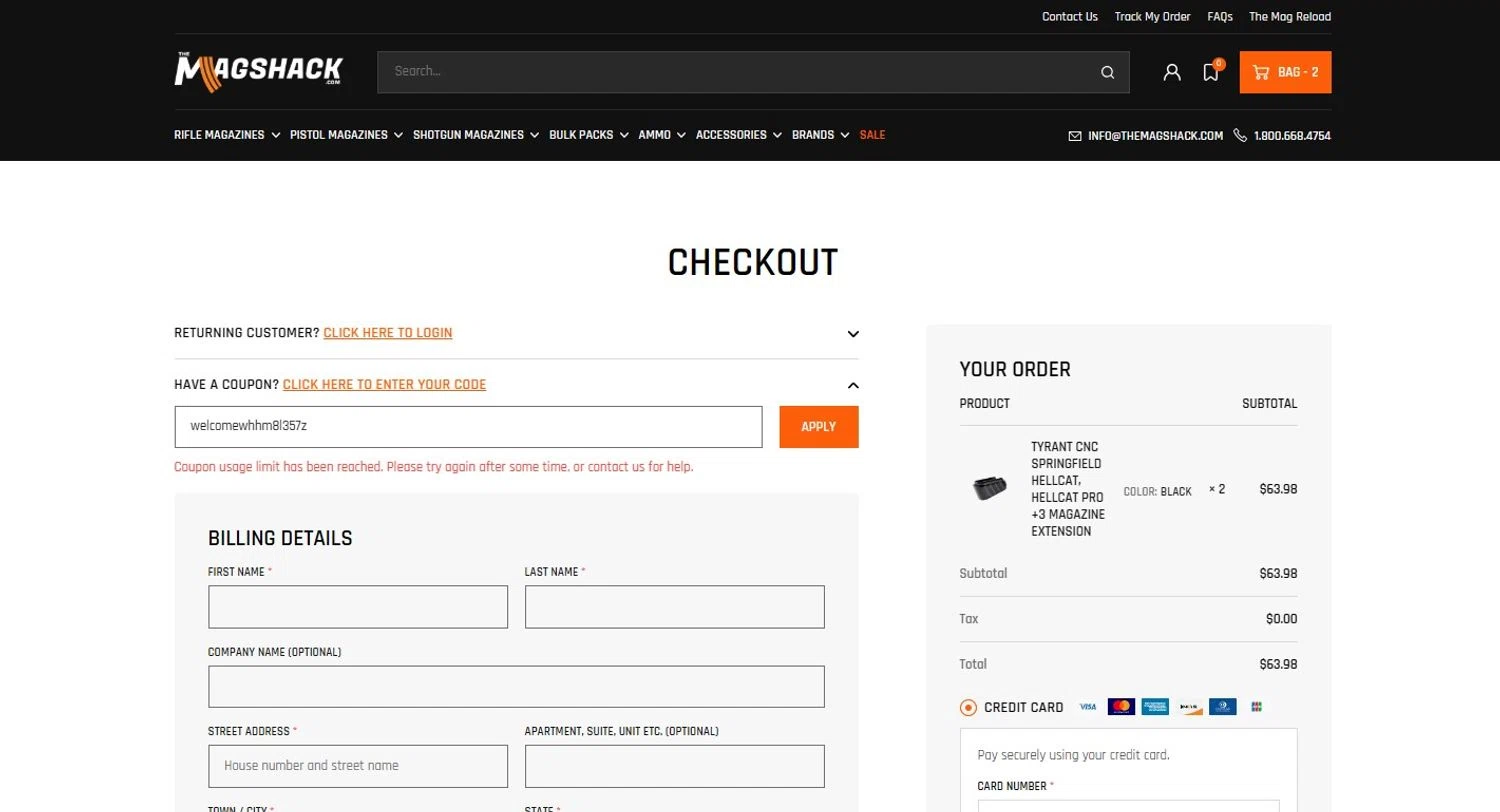This screenshot has height=812, width=1500.
Task: Click the MagShack logo
Action: point(258,71)
